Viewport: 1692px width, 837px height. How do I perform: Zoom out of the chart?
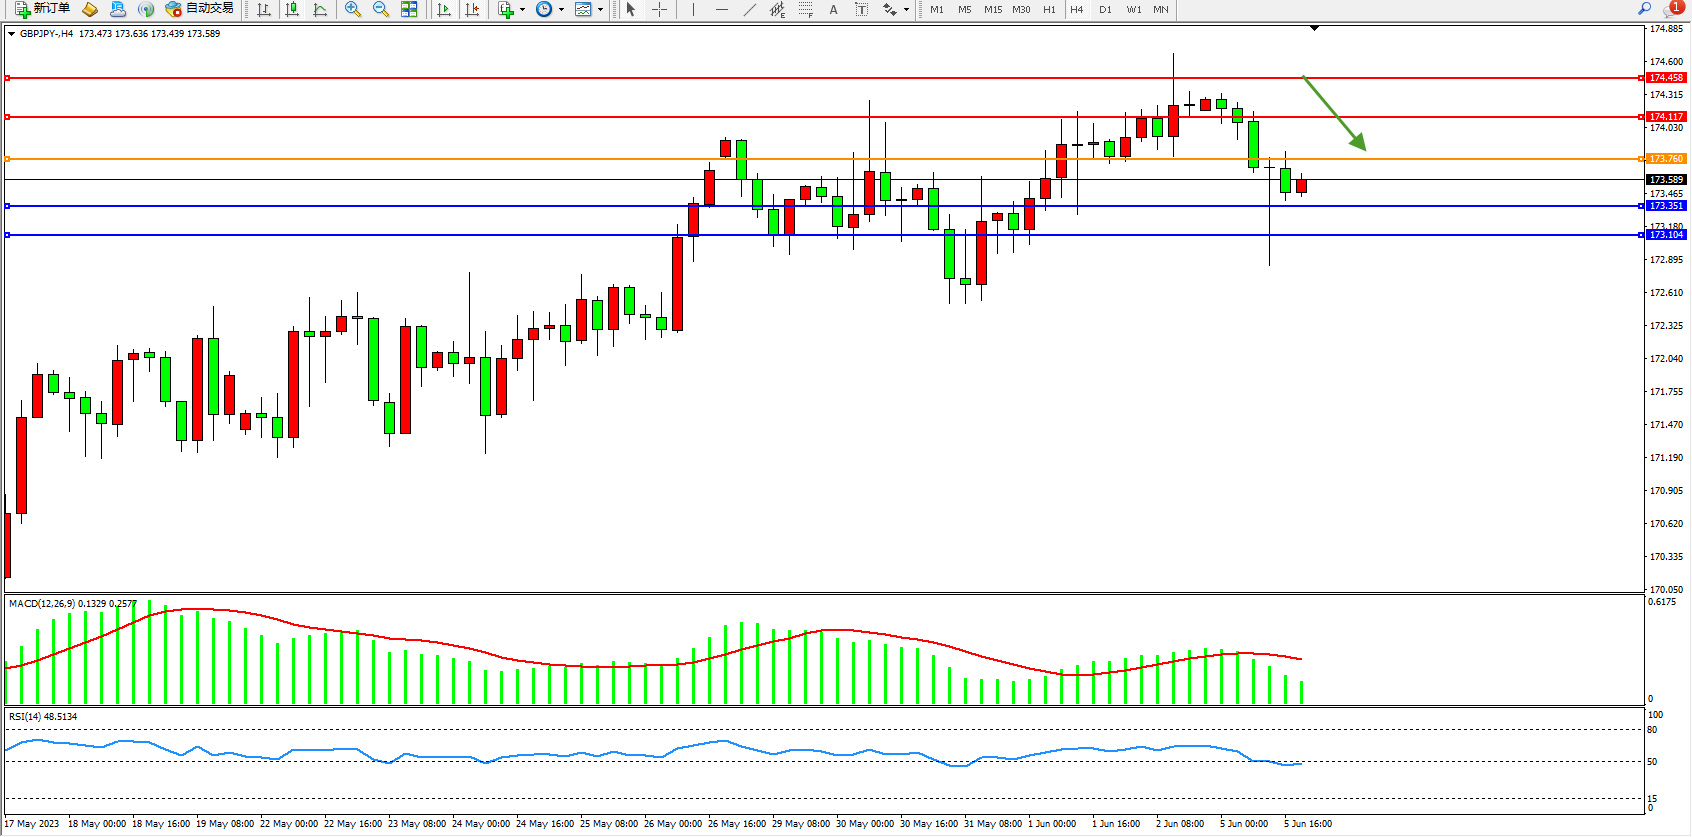coord(380,9)
